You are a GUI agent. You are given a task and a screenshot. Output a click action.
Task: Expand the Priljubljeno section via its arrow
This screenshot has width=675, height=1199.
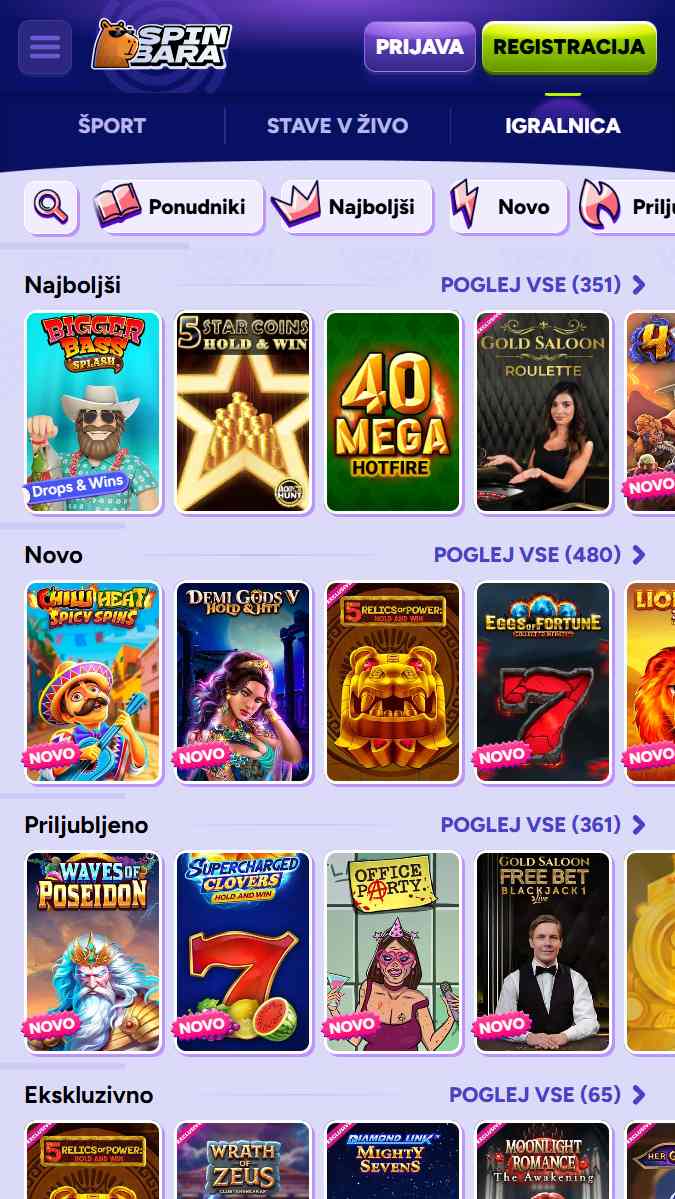tap(639, 825)
